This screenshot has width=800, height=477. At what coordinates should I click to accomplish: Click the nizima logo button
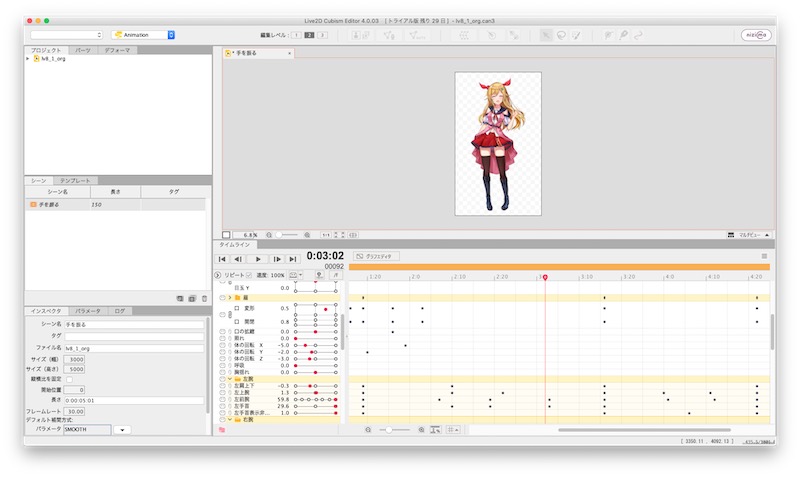pyautogui.click(x=756, y=35)
